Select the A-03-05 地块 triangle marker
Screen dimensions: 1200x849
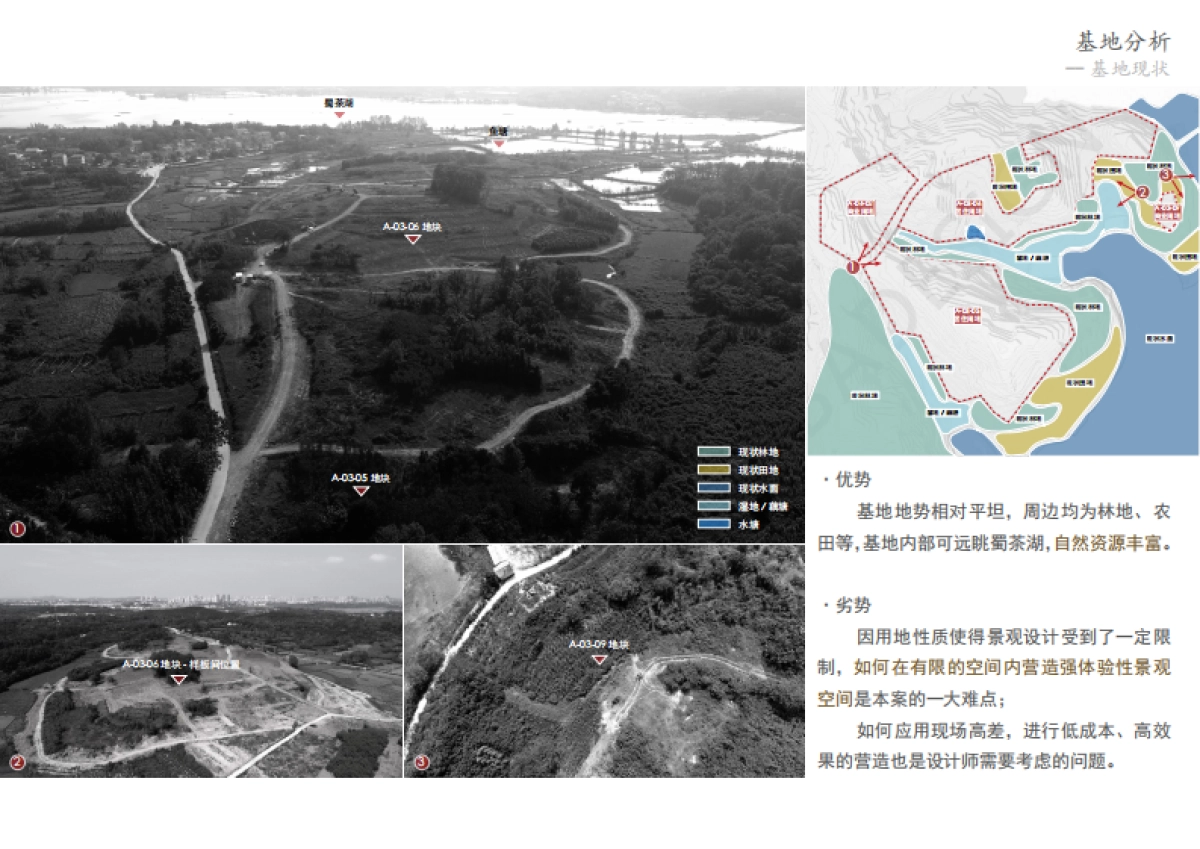(362, 490)
